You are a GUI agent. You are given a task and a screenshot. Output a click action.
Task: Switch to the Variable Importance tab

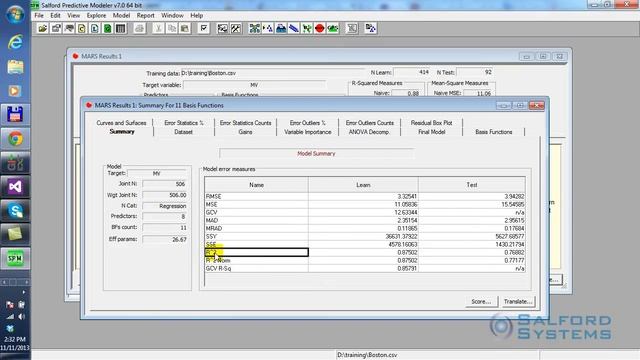[x=308, y=132]
